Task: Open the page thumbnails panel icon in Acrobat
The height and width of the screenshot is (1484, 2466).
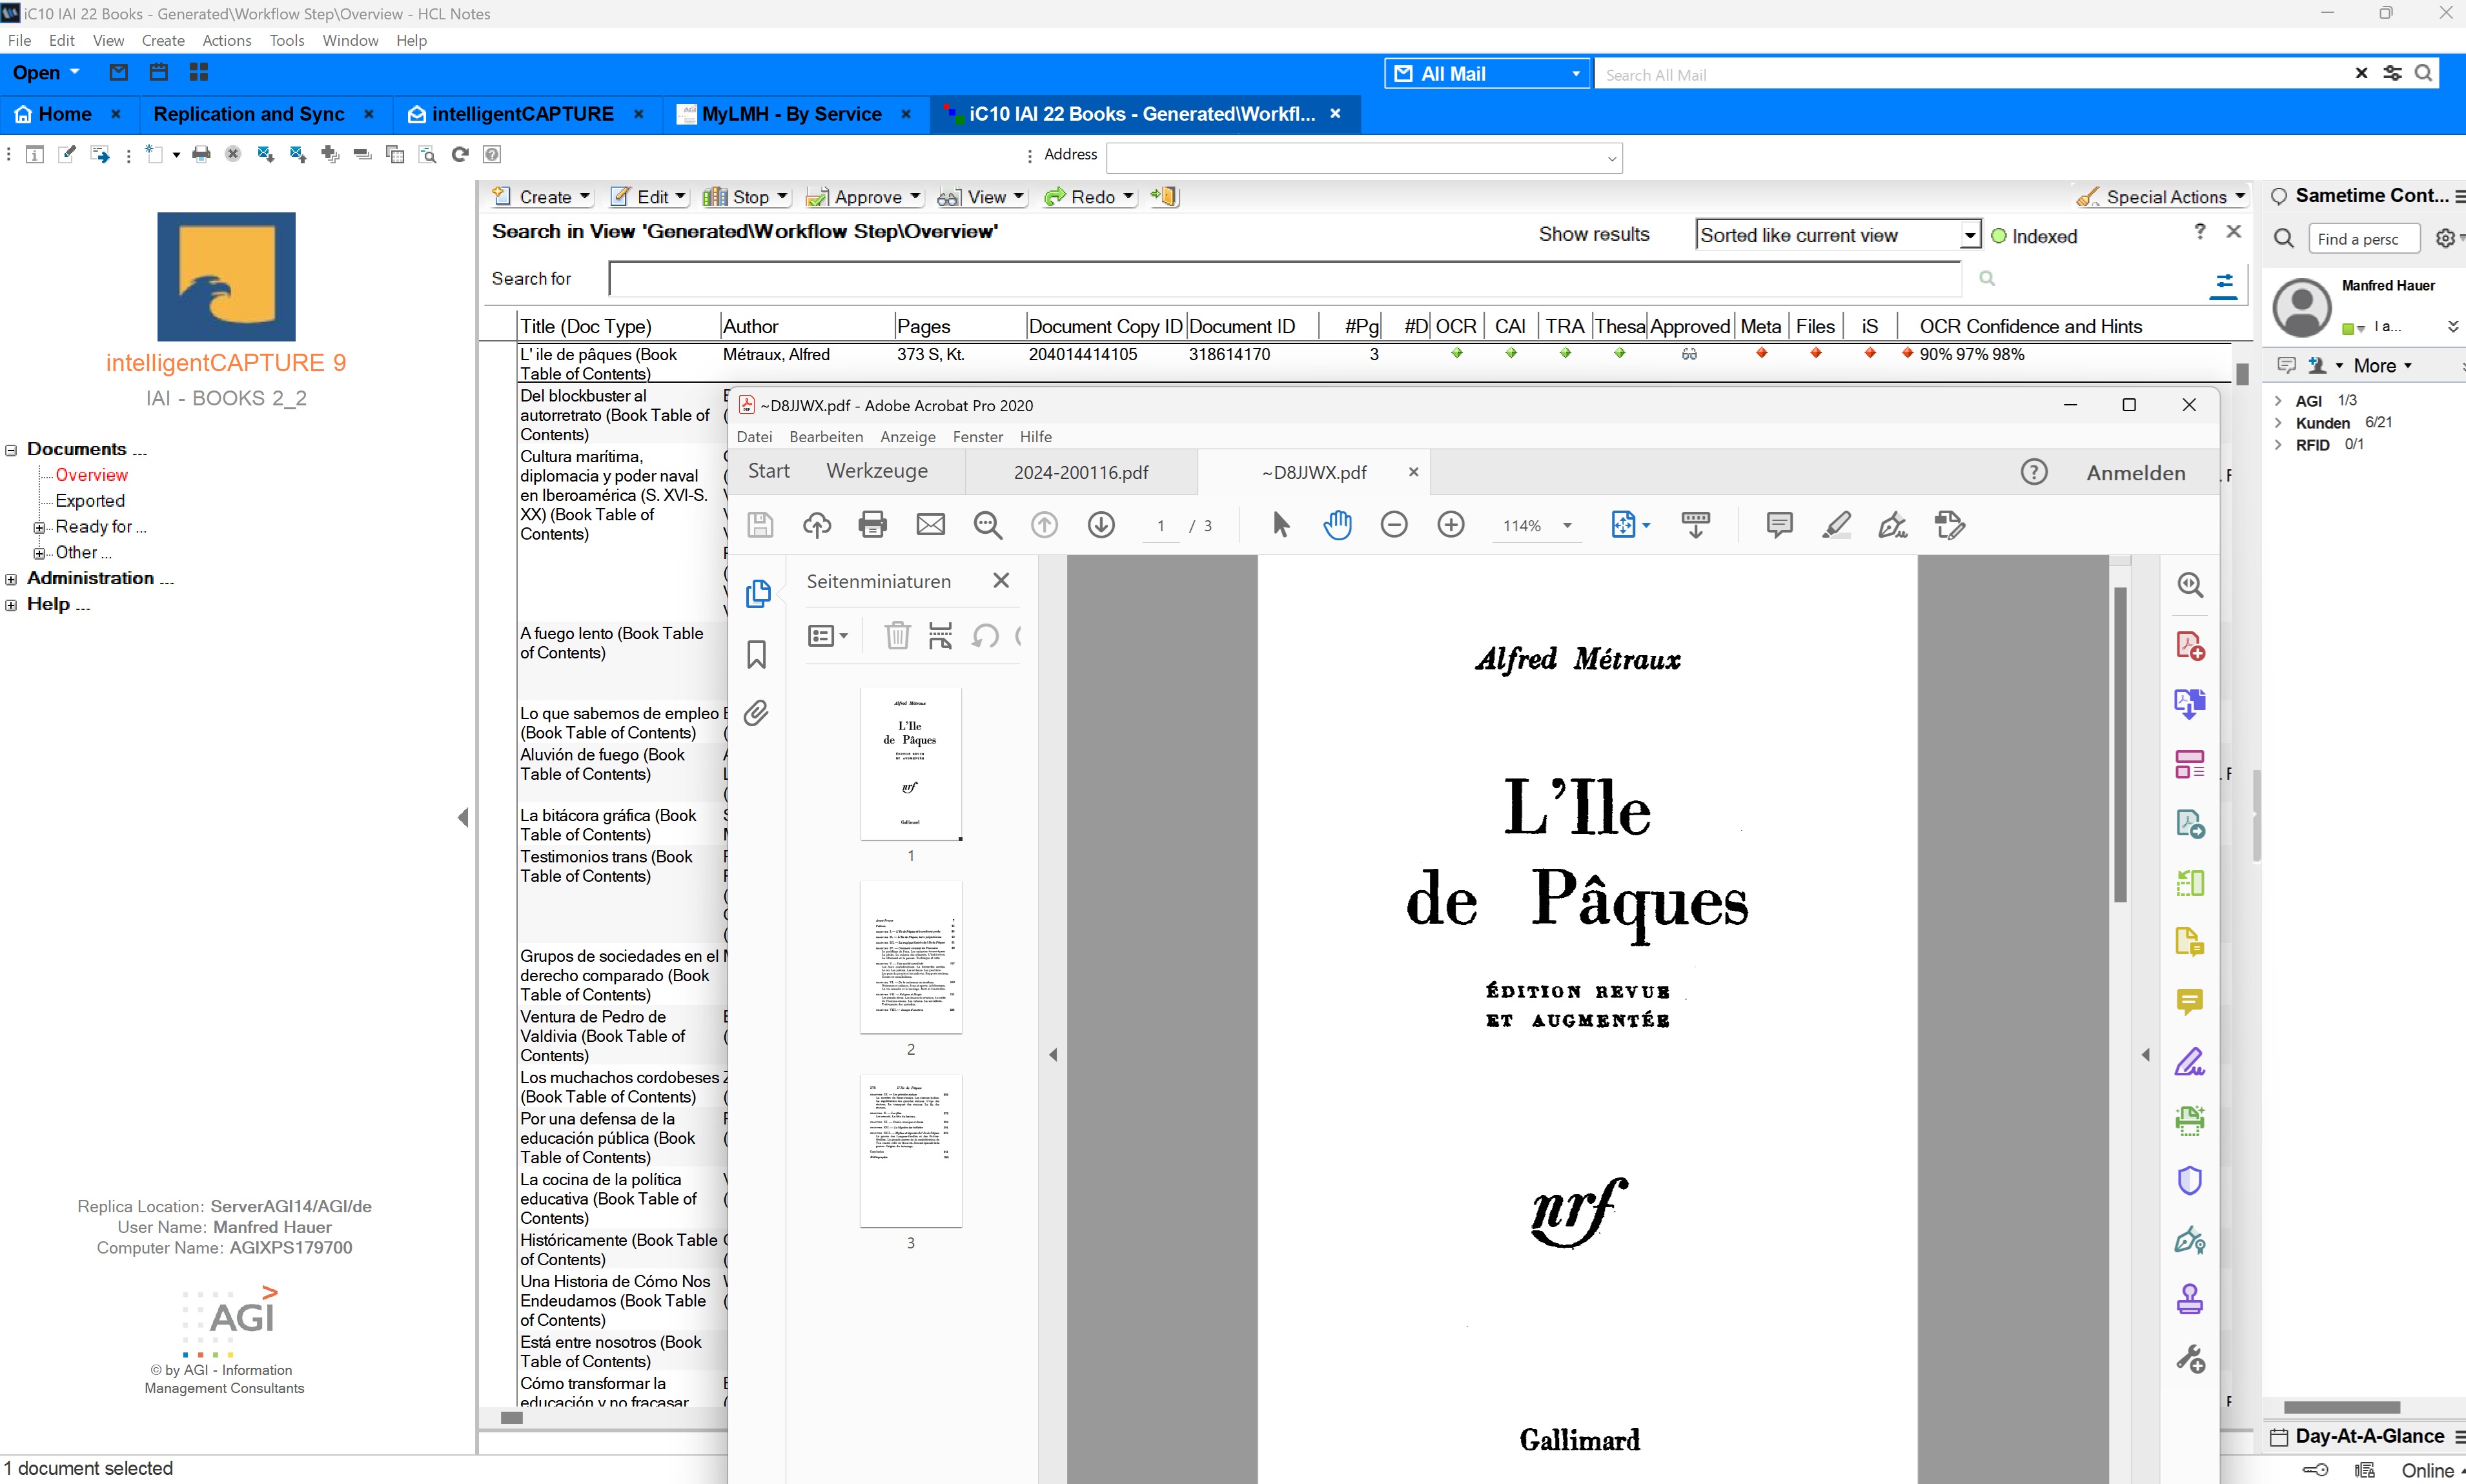Action: (x=758, y=593)
